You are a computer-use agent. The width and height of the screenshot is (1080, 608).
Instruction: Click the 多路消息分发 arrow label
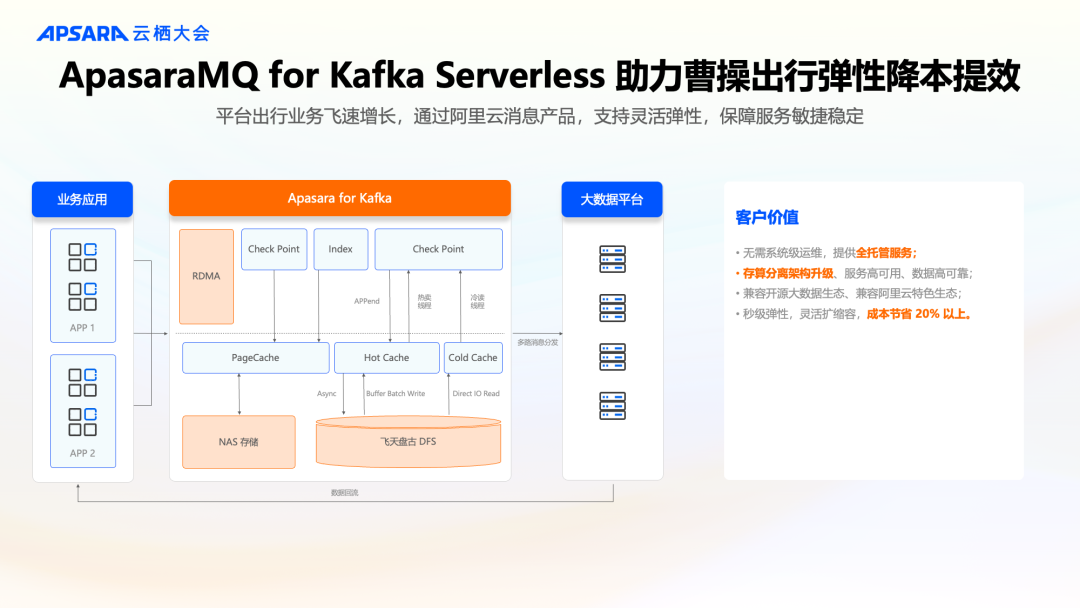[538, 342]
